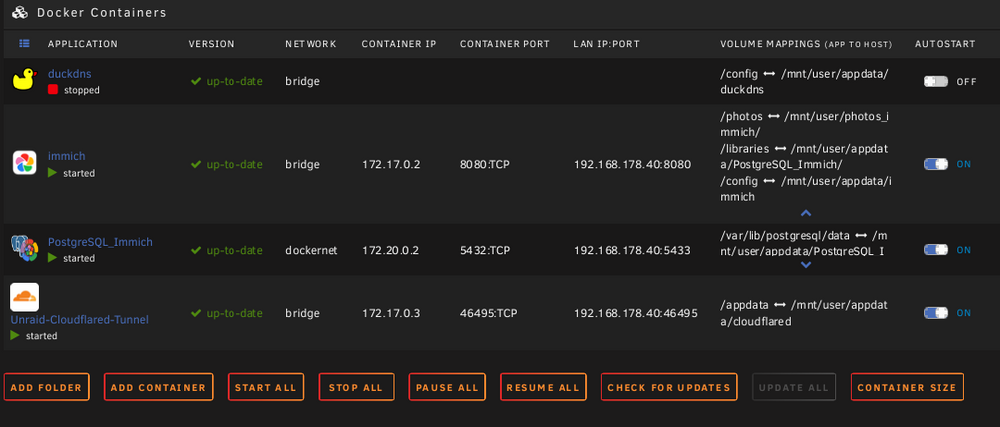Click the CONTAINER SIZE button

tap(907, 387)
